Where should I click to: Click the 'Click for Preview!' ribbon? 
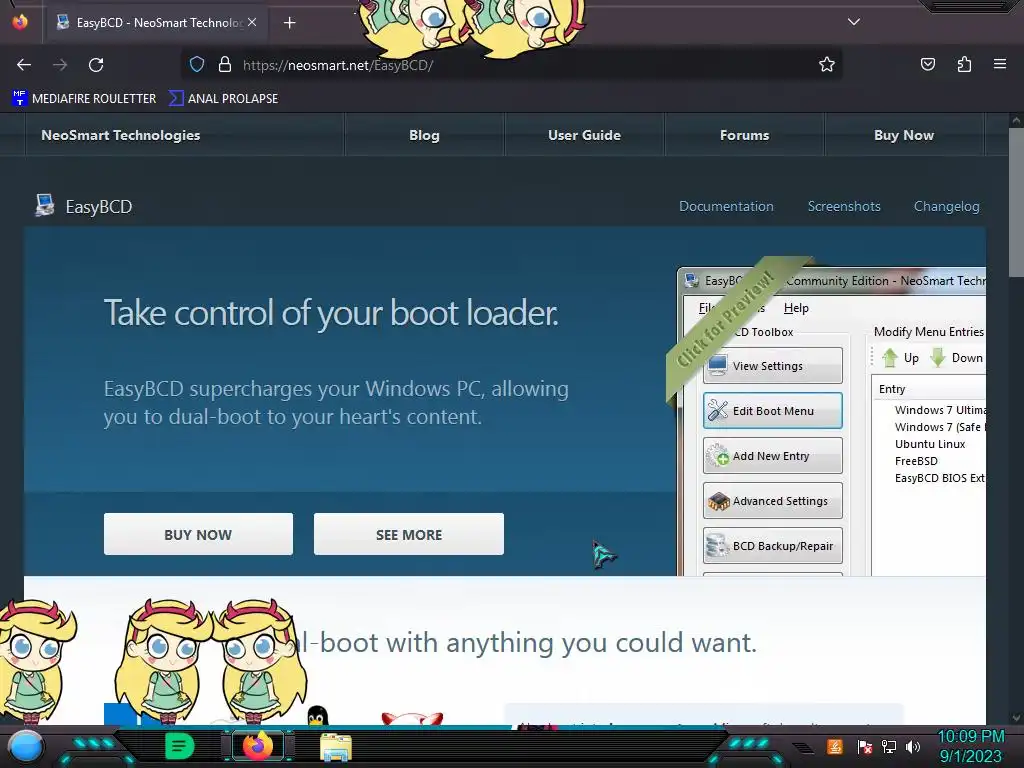[x=726, y=320]
